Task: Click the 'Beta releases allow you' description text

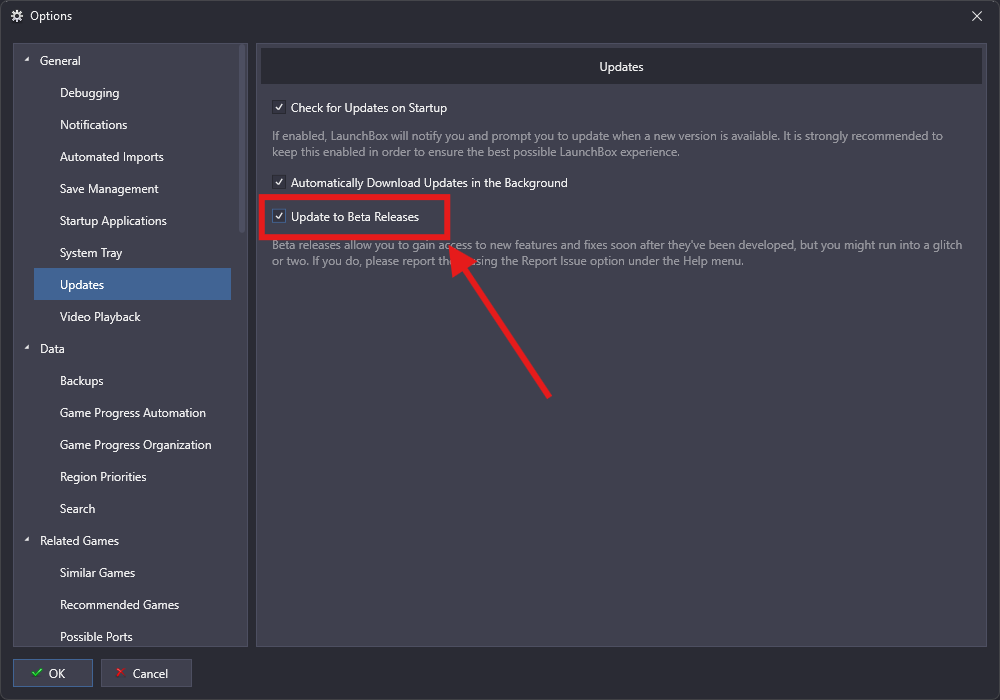Action: (x=617, y=252)
